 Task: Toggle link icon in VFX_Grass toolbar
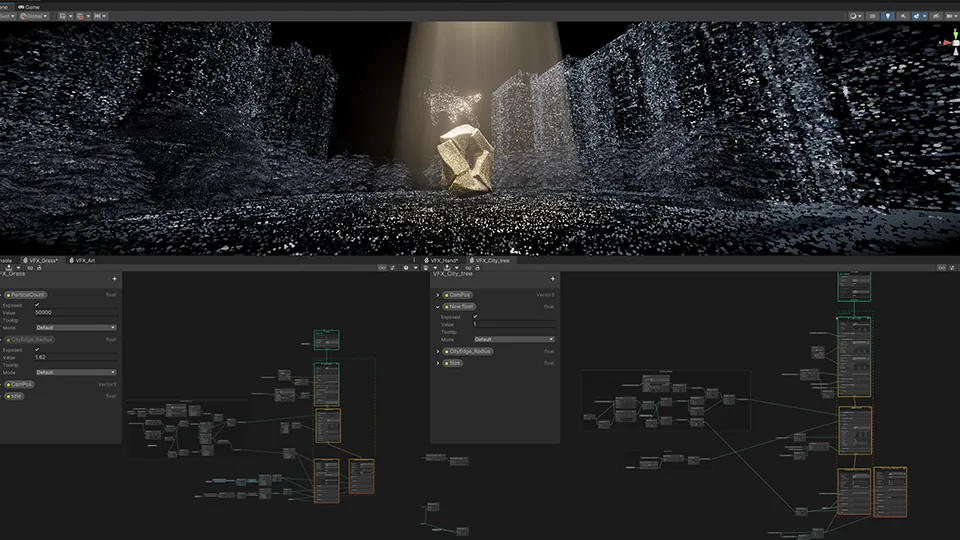point(30,268)
